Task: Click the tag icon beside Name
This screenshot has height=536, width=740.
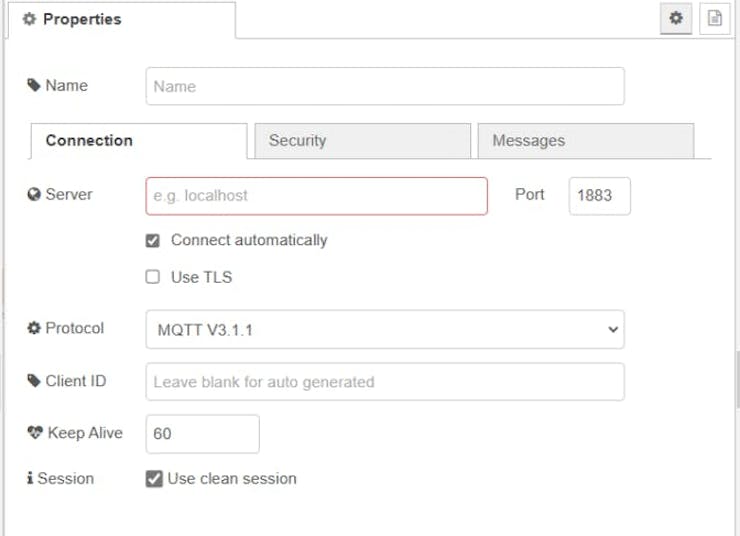Action: coord(34,86)
